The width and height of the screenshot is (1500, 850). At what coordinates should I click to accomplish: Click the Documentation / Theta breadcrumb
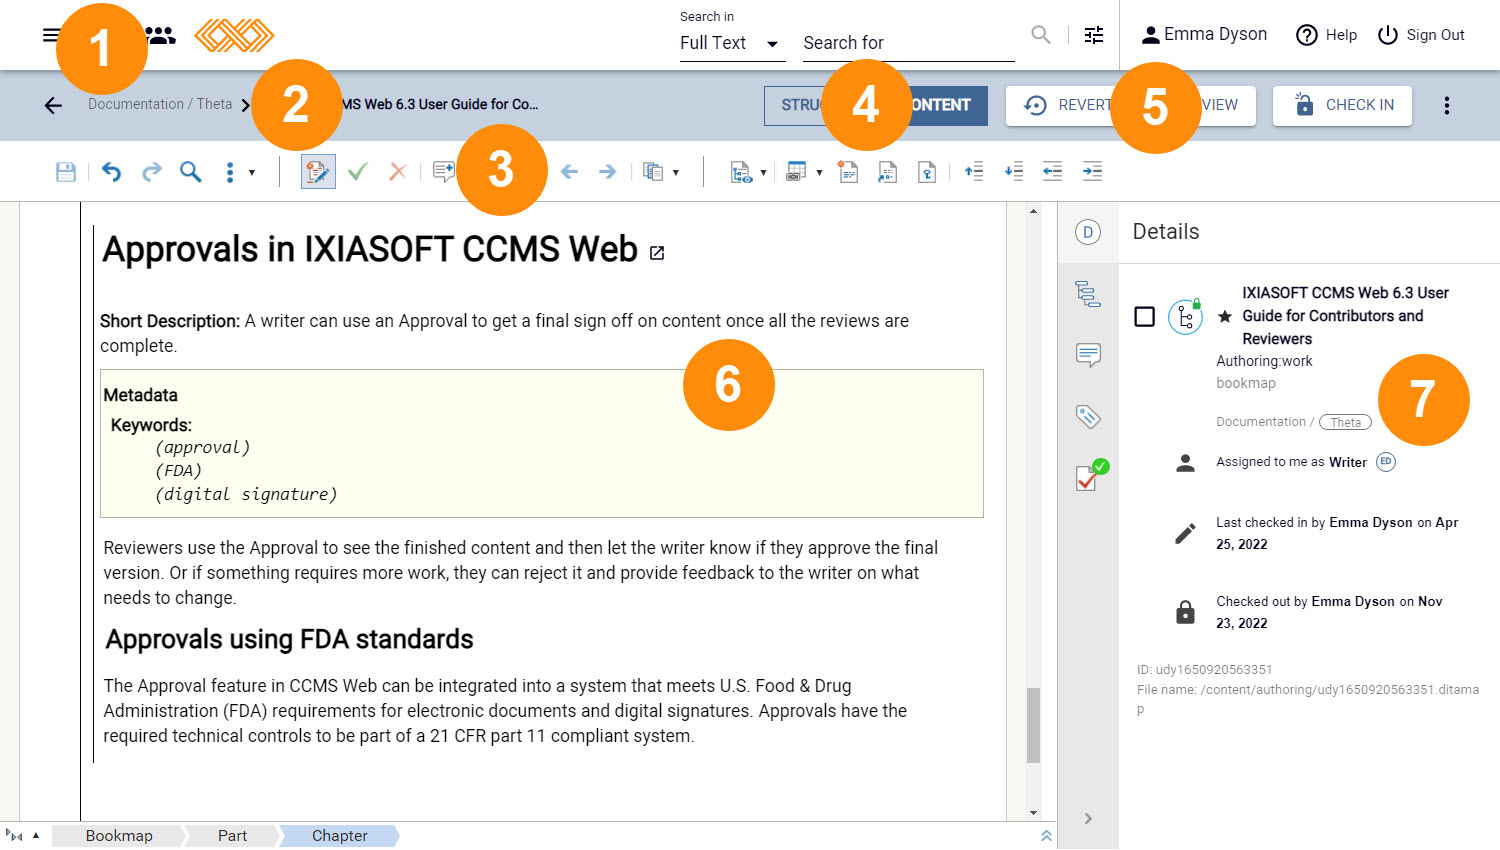click(x=160, y=104)
